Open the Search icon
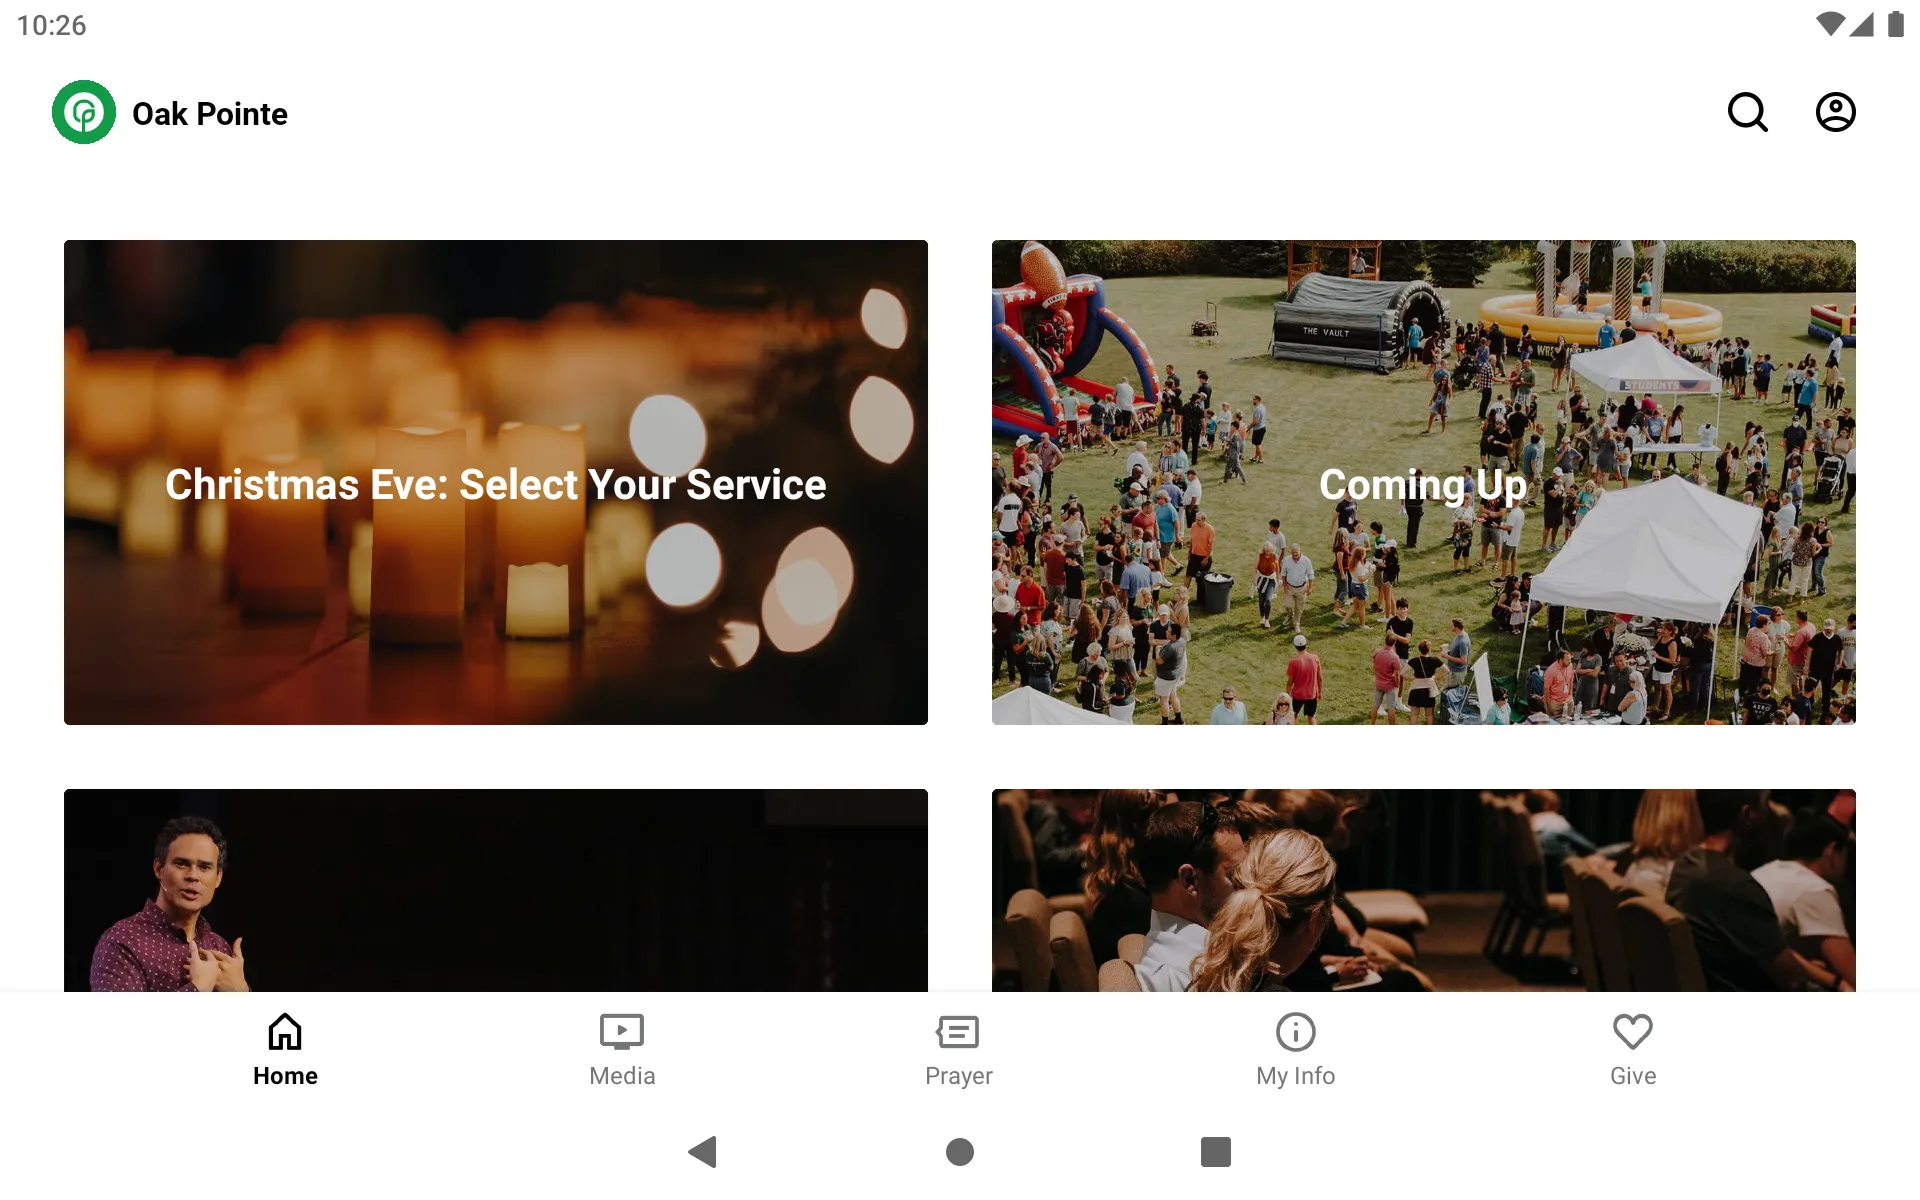The image size is (1920, 1200). (x=1750, y=112)
